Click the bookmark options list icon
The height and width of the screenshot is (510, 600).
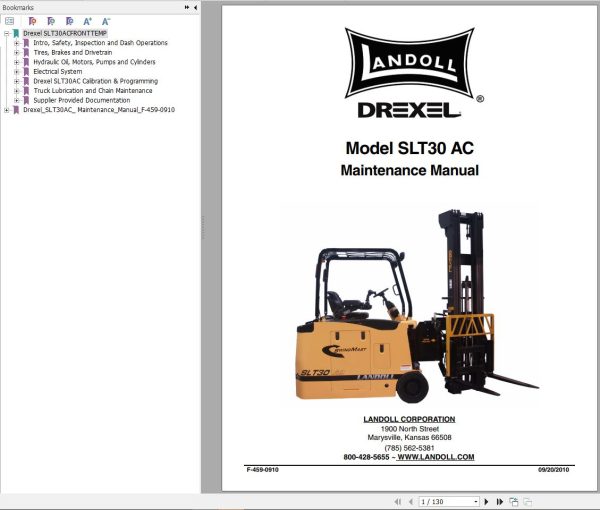click(x=10, y=21)
